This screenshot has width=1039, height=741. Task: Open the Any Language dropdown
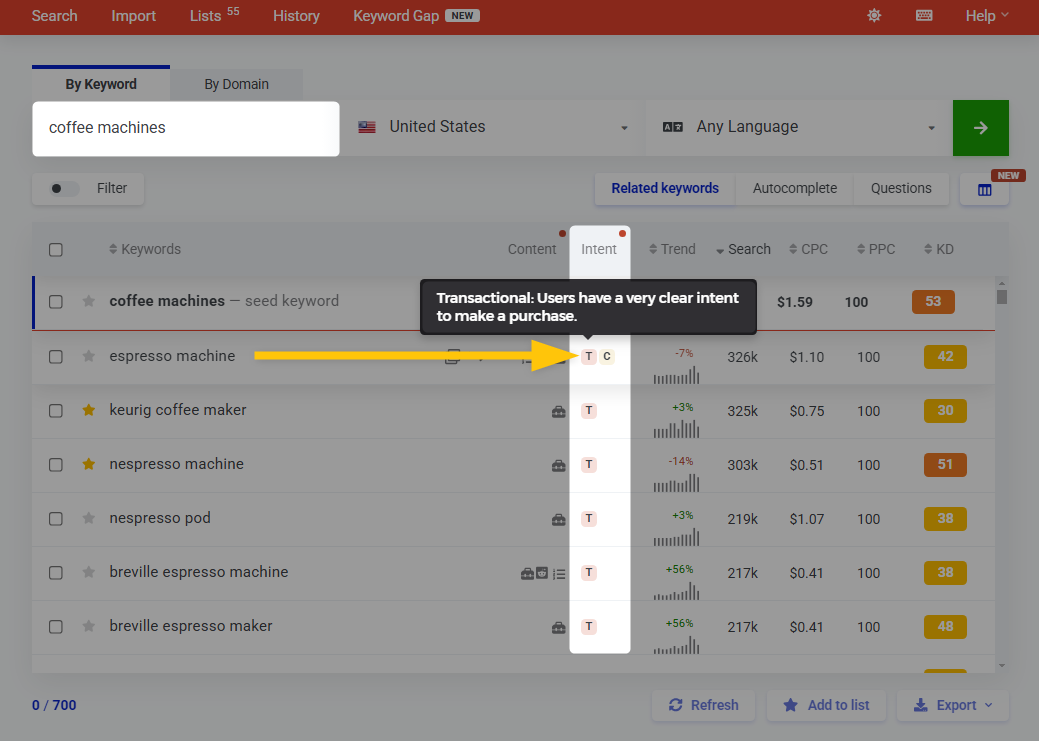click(x=795, y=127)
